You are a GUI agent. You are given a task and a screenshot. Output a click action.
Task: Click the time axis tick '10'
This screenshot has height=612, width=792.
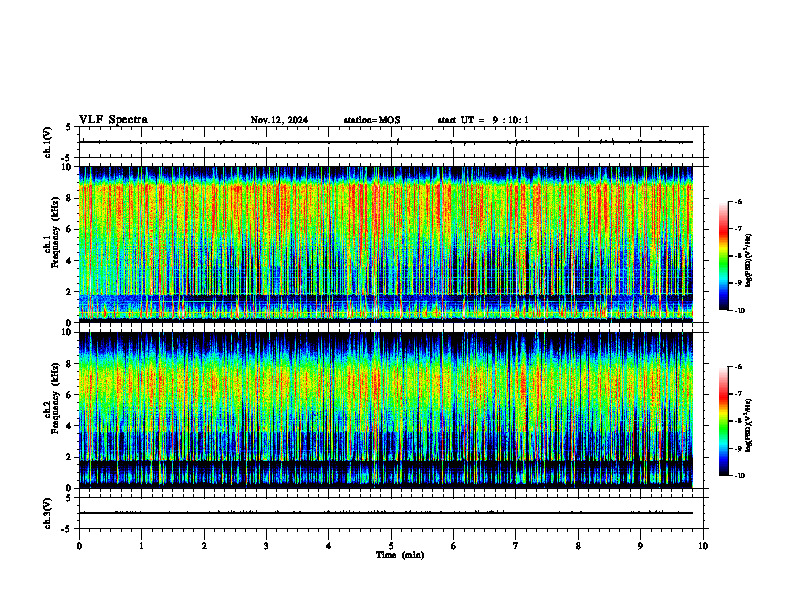(x=703, y=546)
